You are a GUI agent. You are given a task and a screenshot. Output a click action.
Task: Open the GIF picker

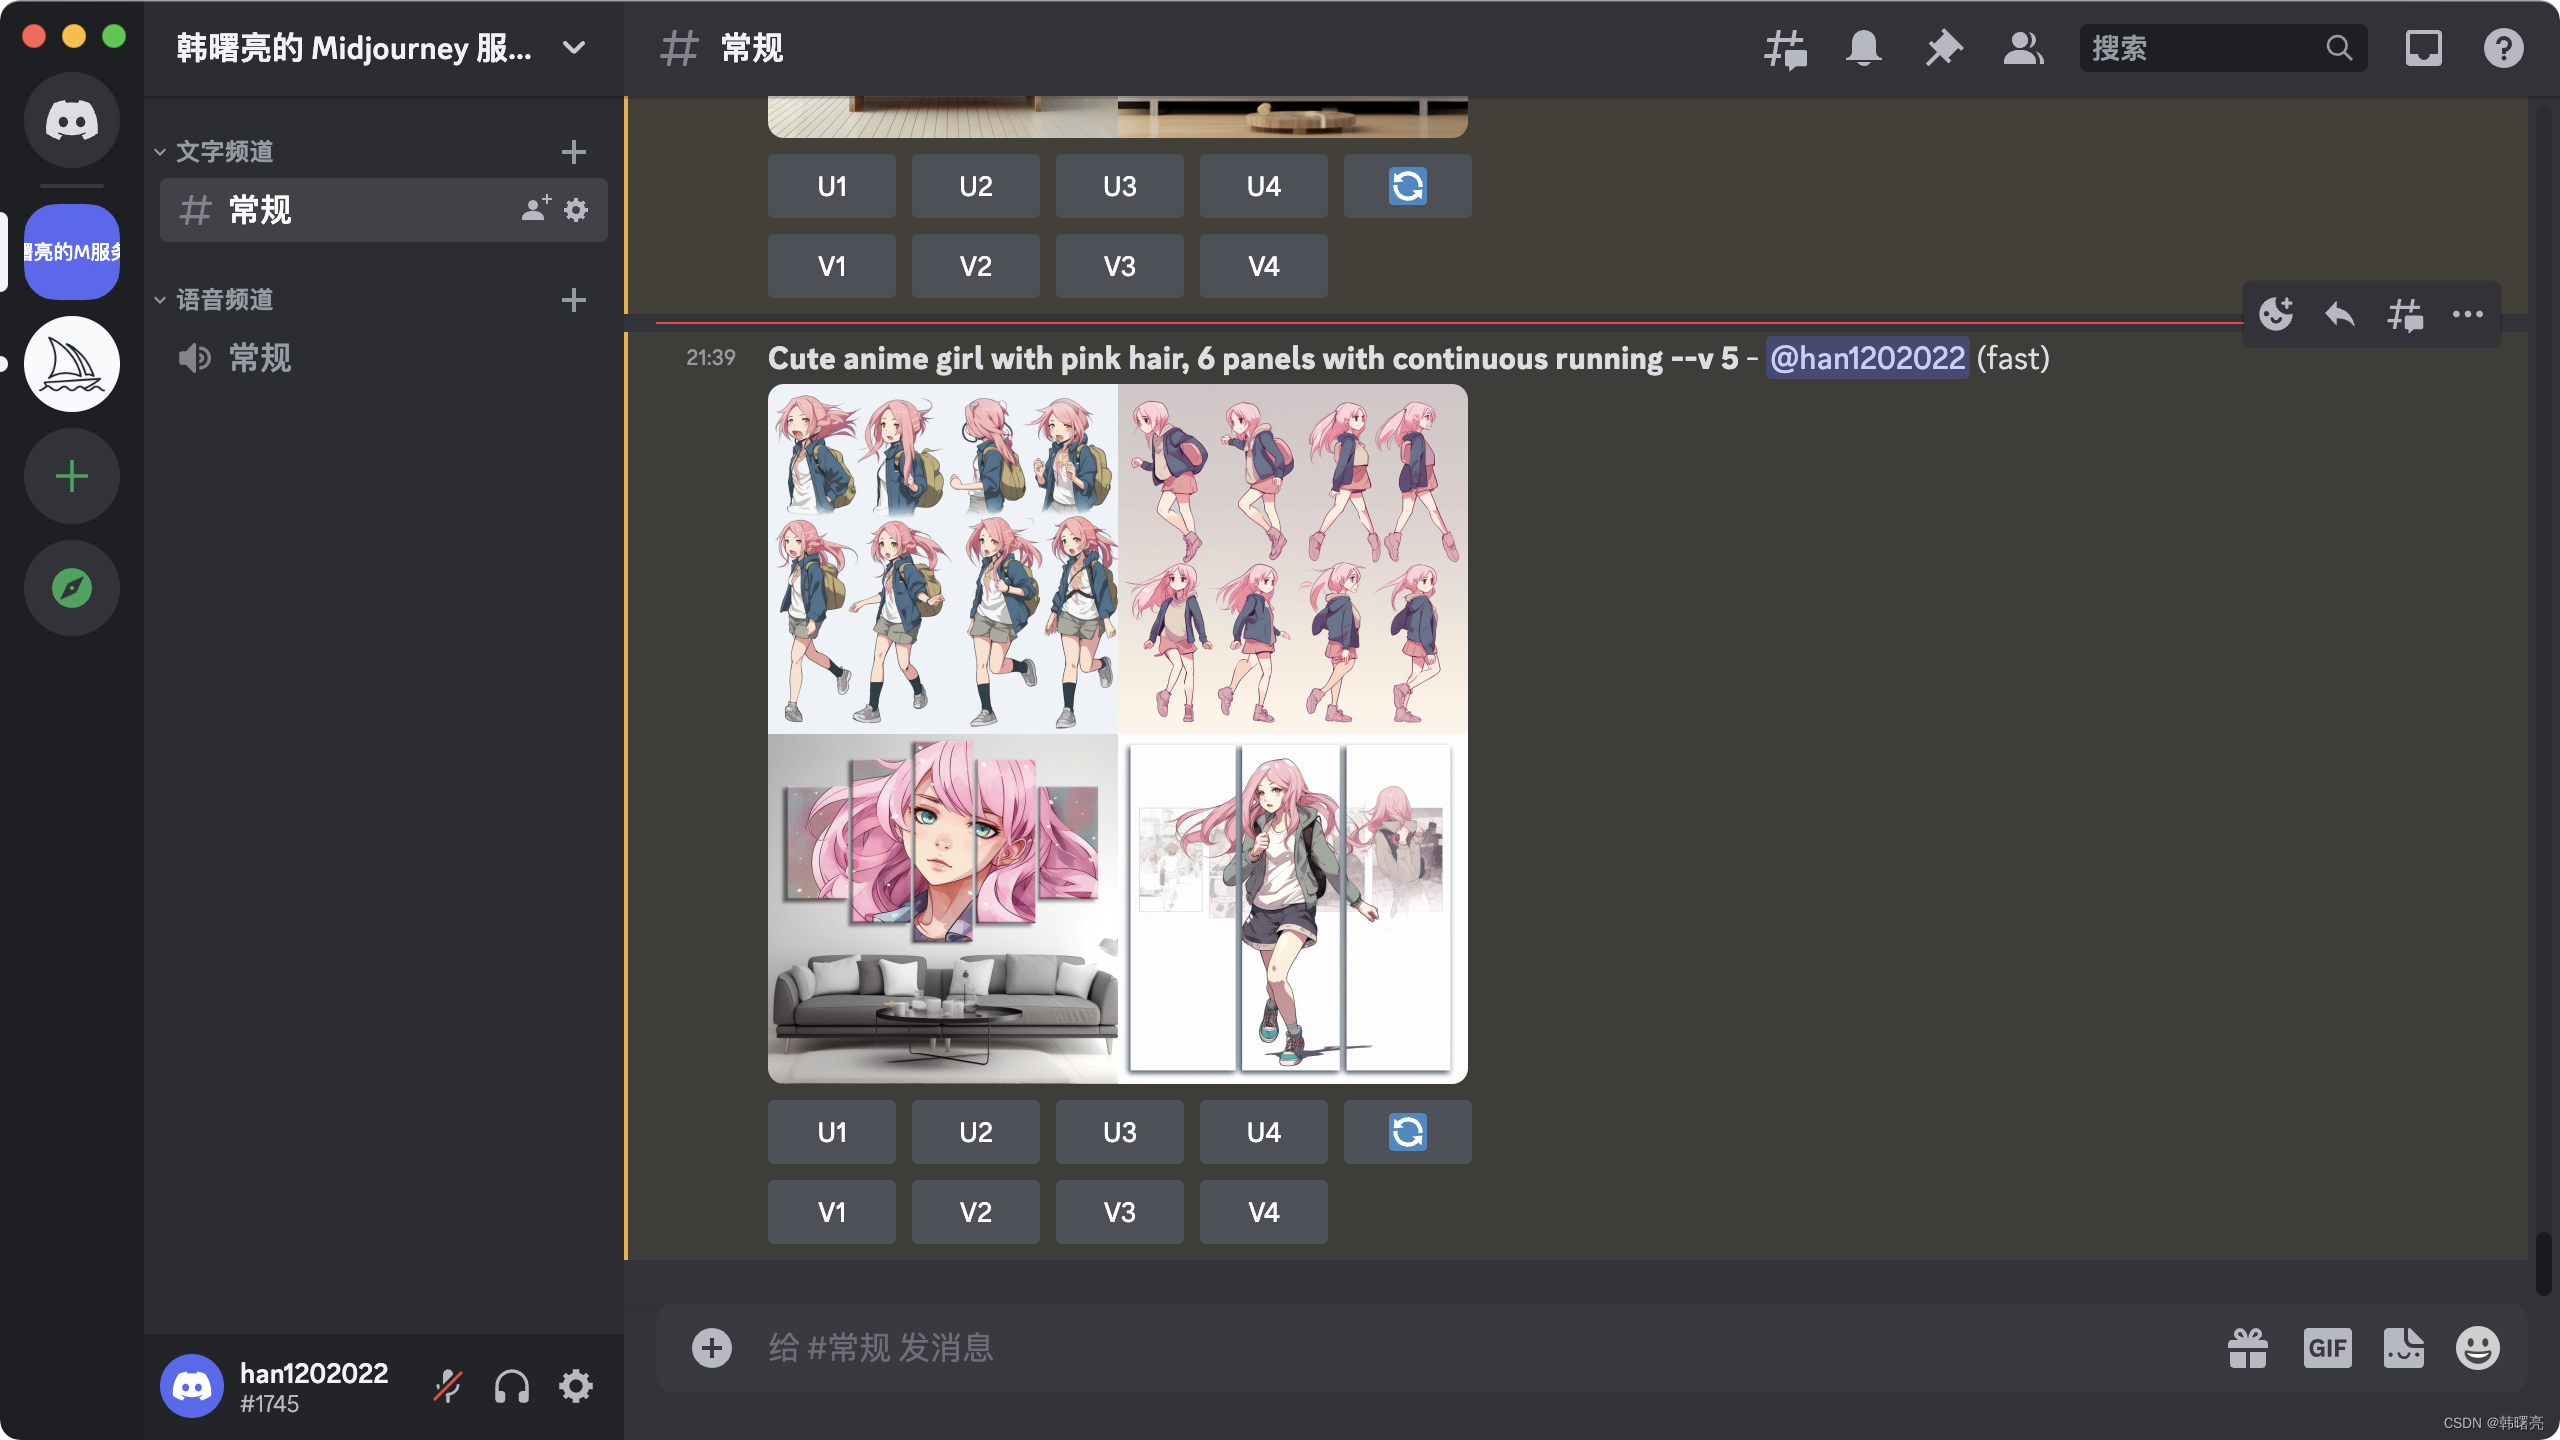tap(2327, 1348)
